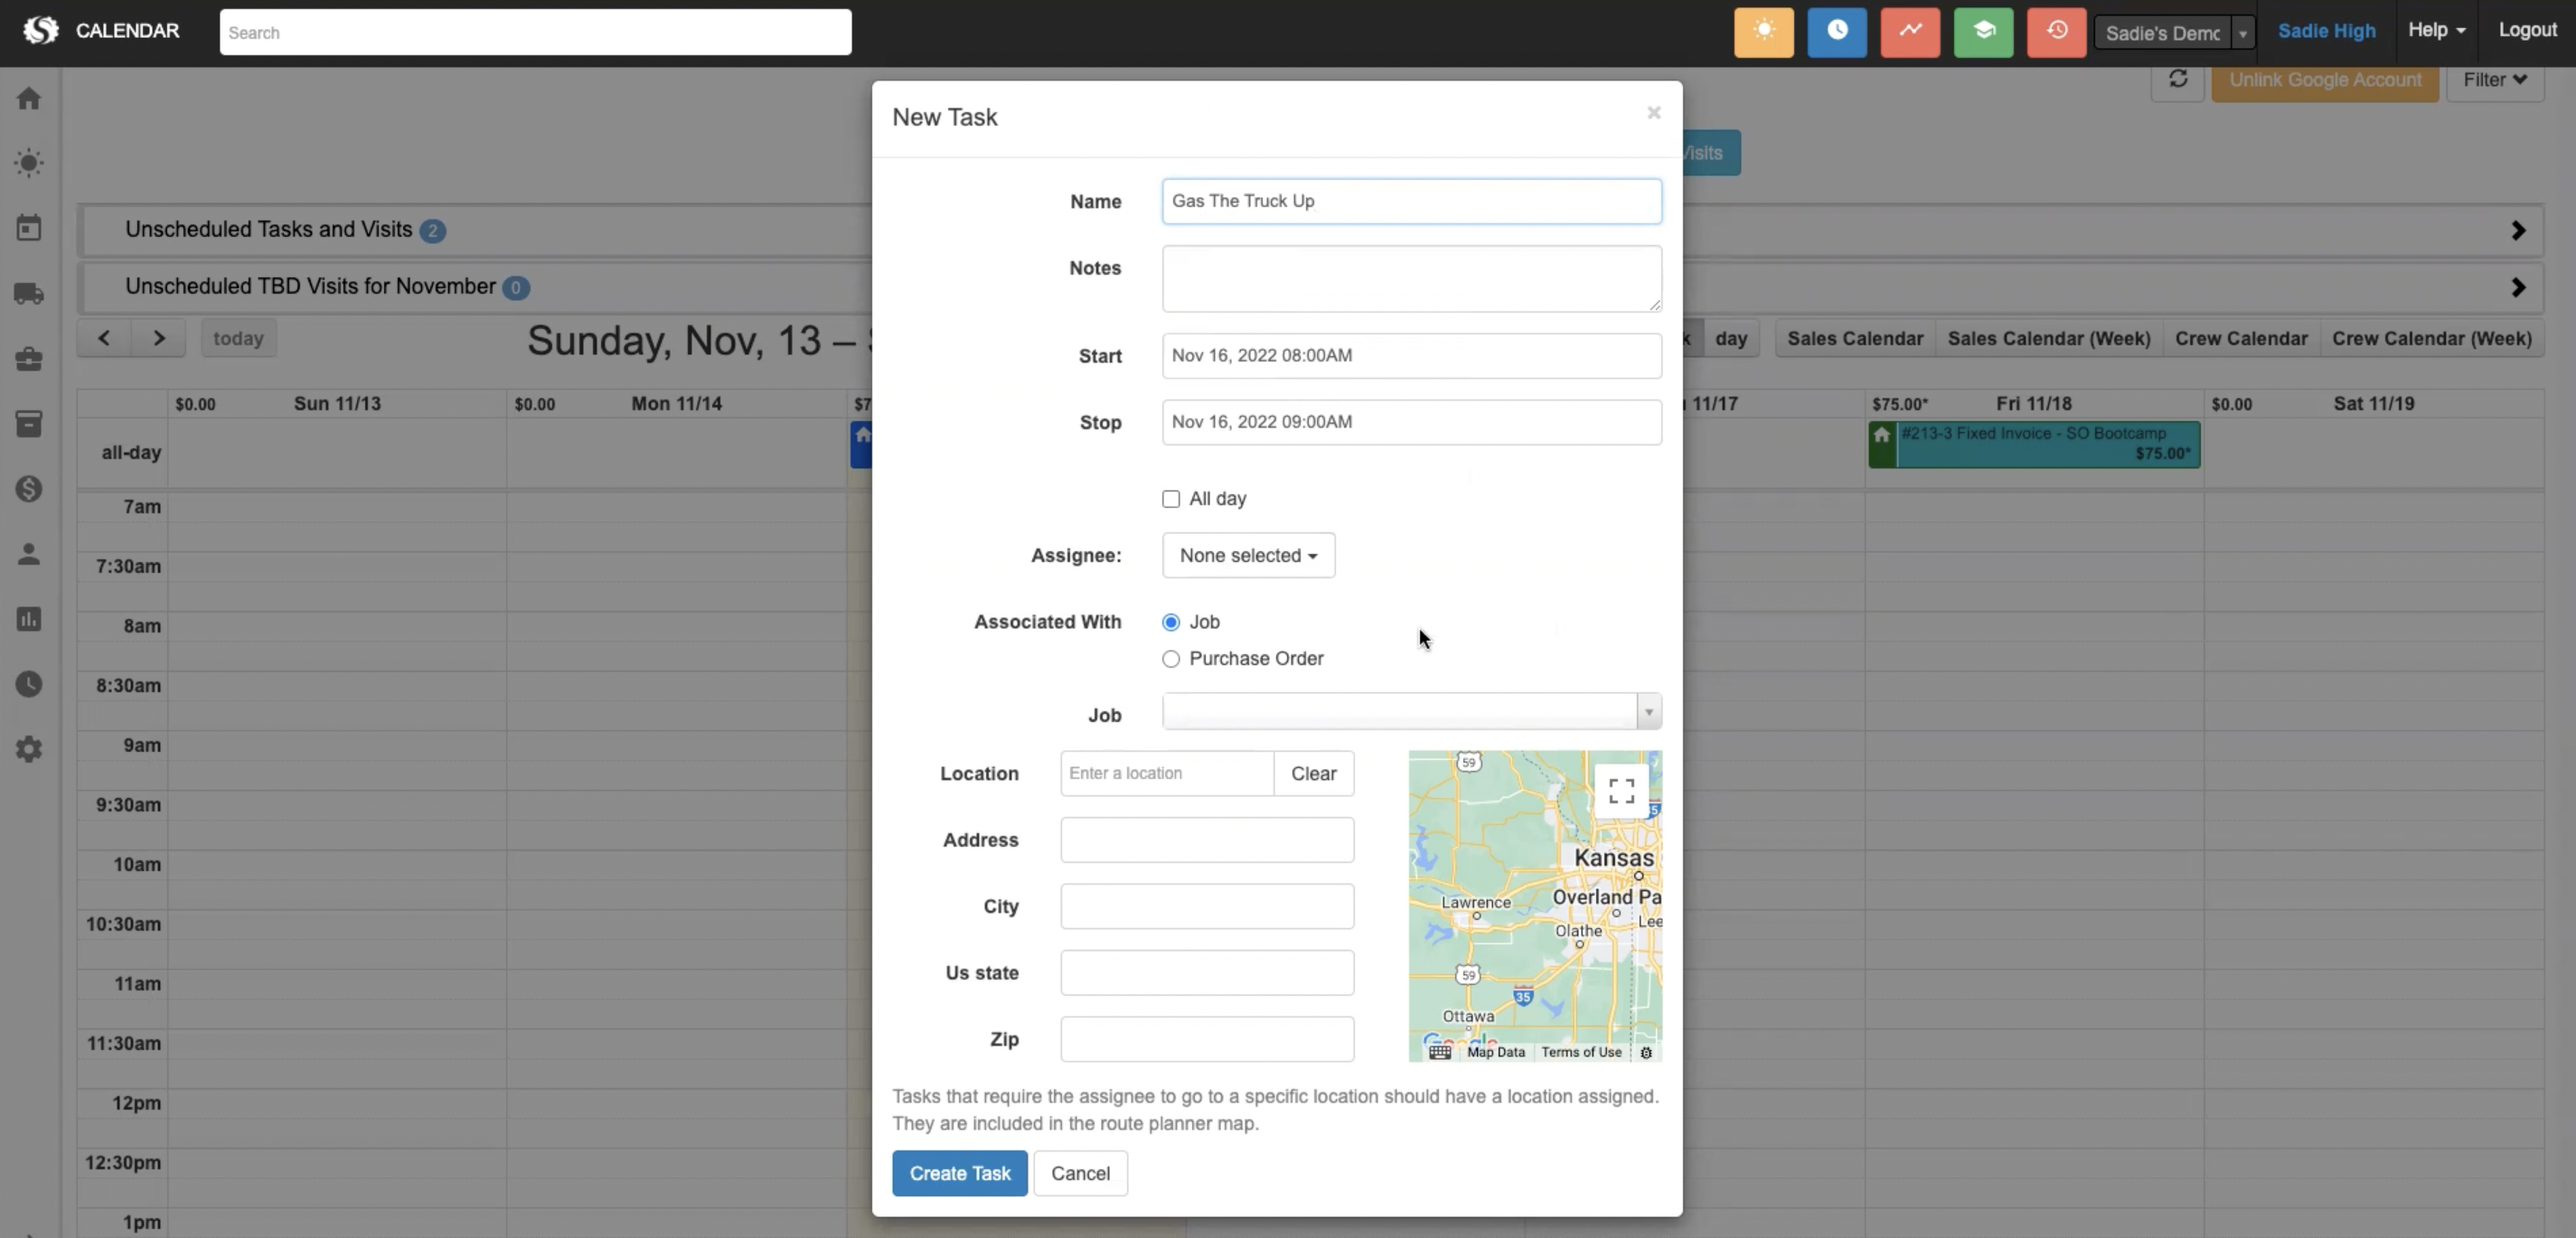Click the yellow sun icon button
2576x1238 pixels.
[1763, 31]
